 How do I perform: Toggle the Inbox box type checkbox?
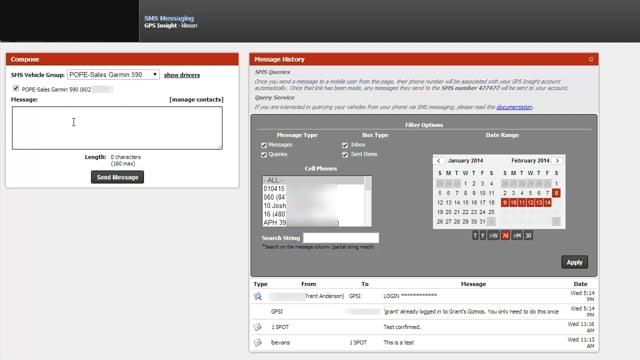[x=345, y=145]
